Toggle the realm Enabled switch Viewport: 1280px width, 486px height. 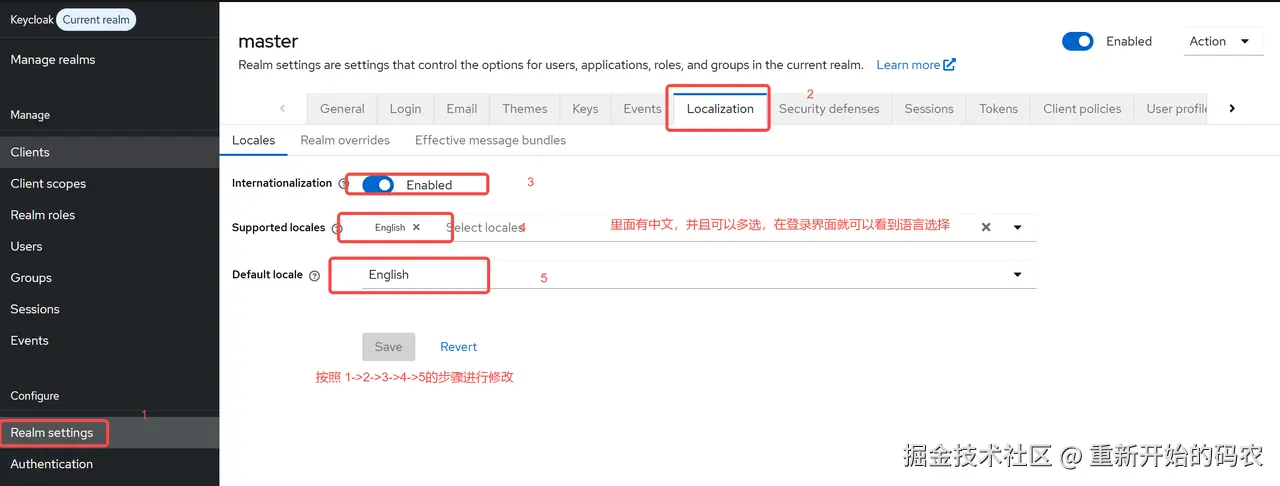tap(1078, 41)
